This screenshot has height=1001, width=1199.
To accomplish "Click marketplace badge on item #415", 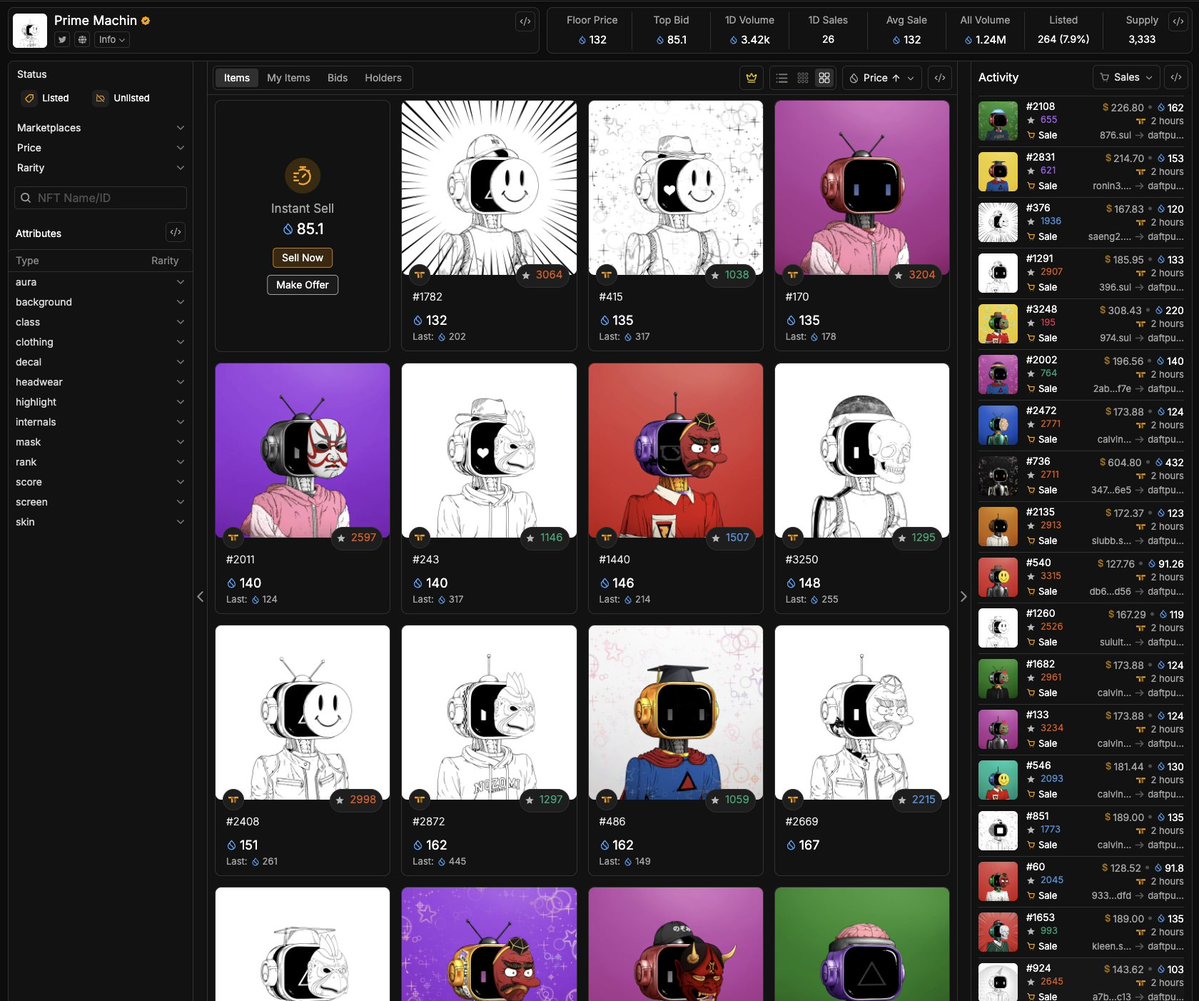I will pos(606,275).
